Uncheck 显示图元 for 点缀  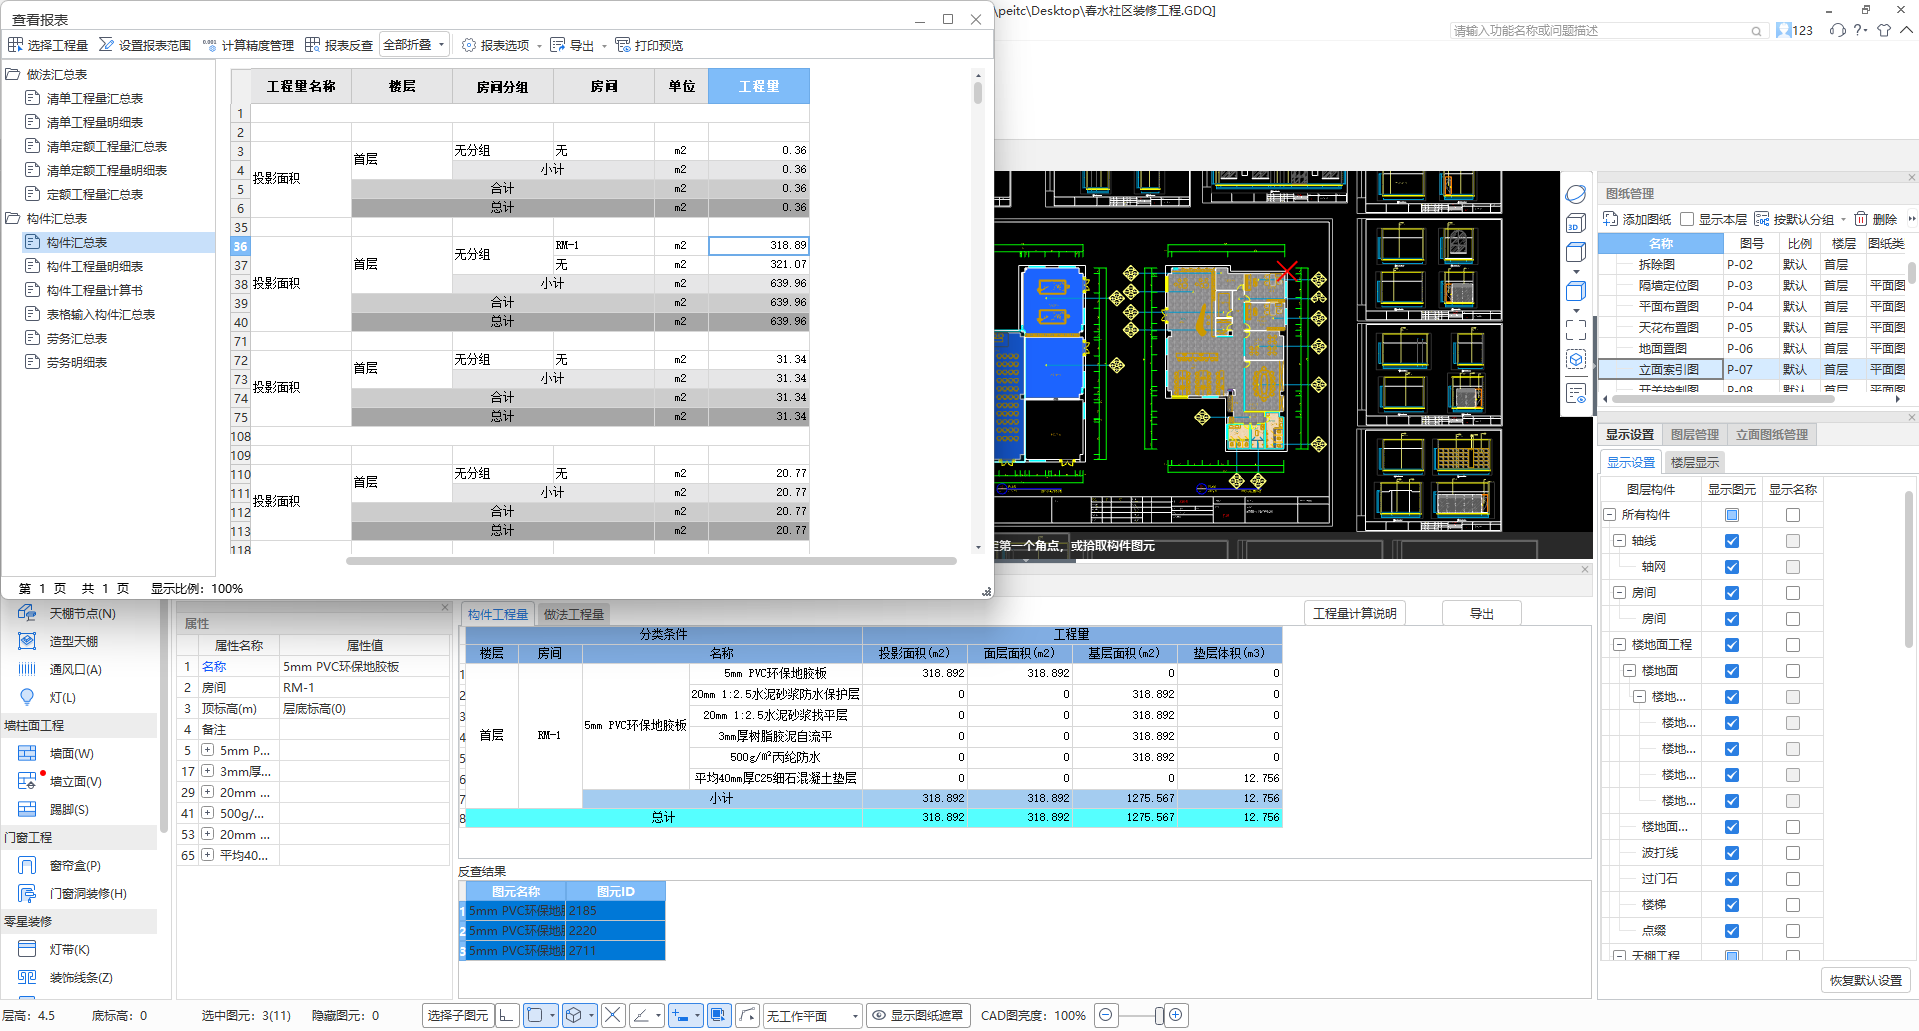[1732, 931]
